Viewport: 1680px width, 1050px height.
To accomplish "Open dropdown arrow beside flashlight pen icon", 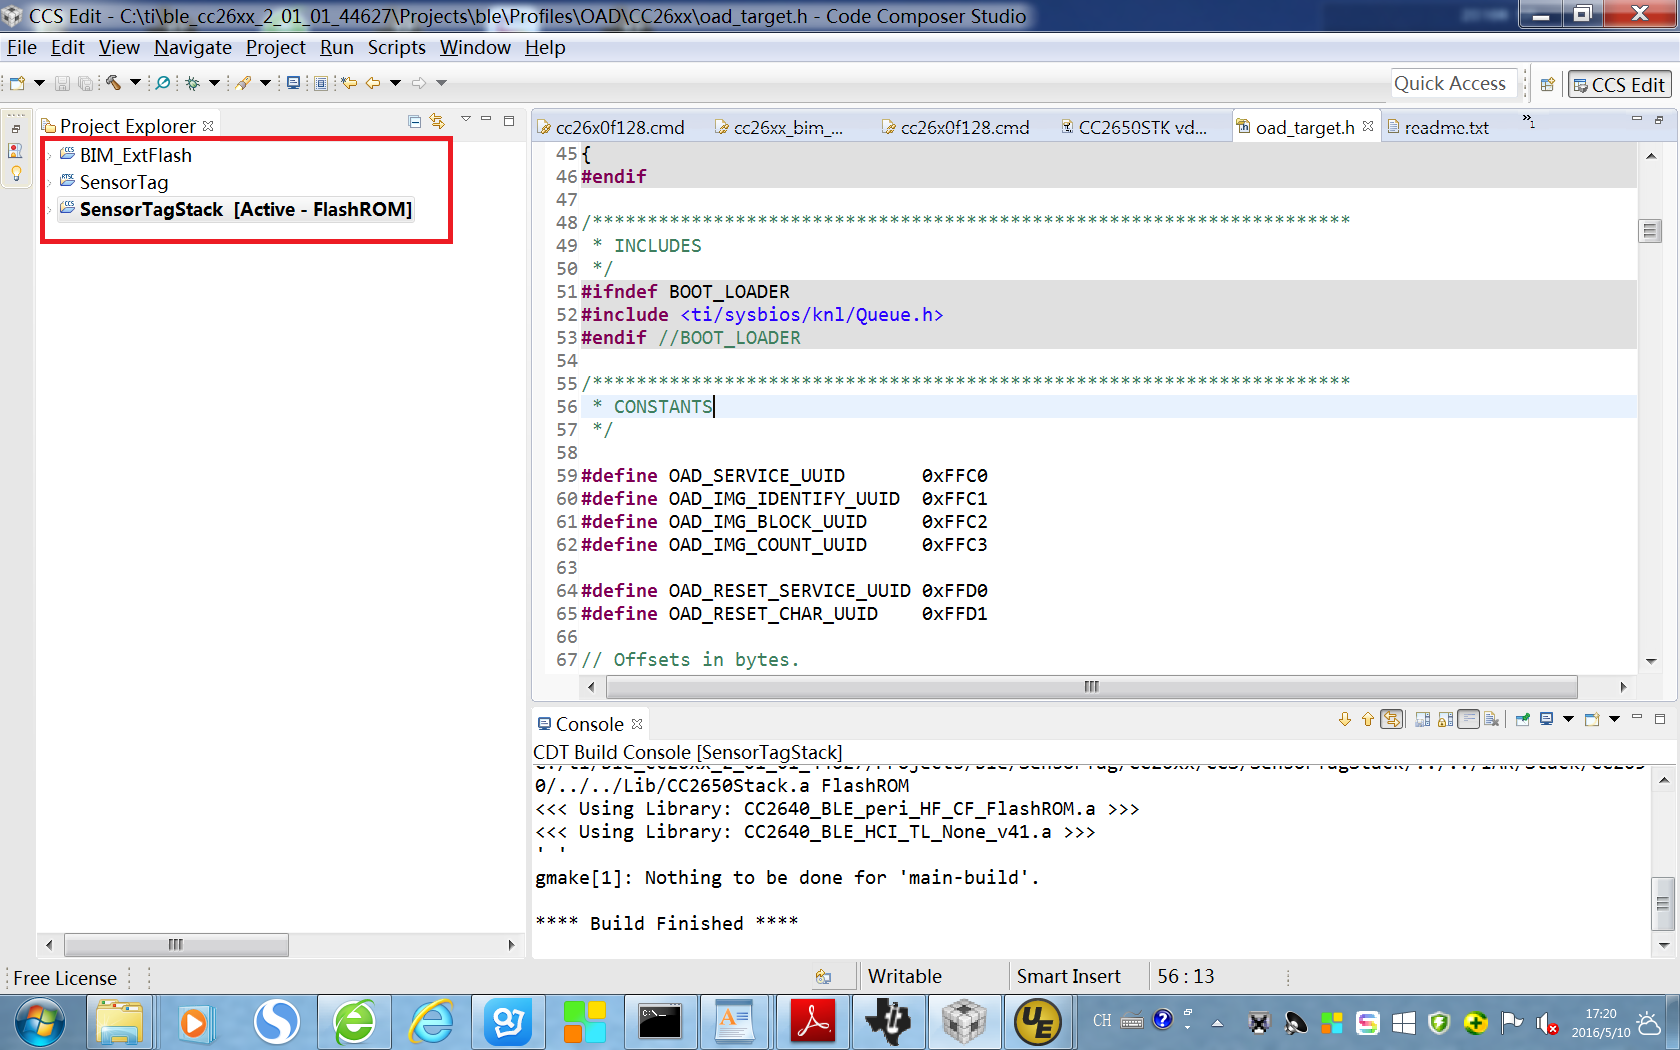I will (265, 83).
